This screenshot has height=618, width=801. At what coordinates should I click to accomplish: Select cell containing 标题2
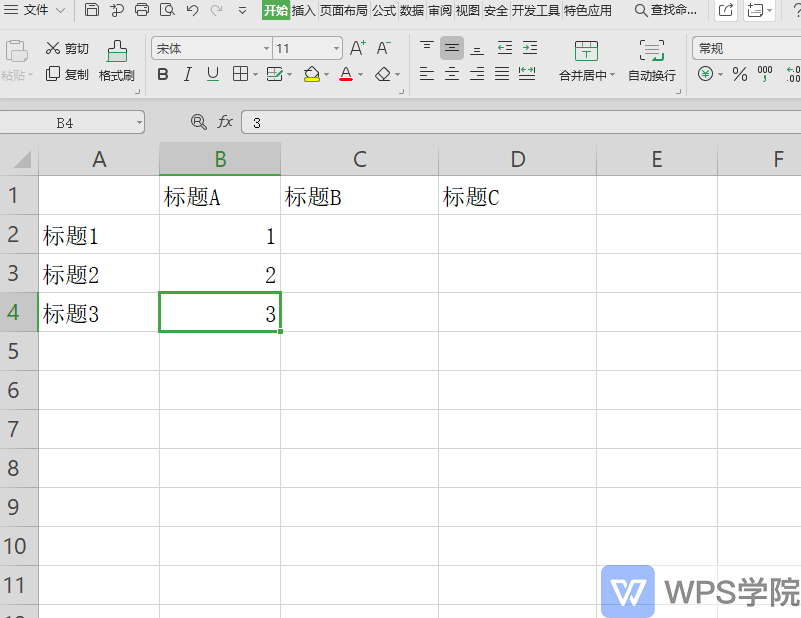click(99, 274)
